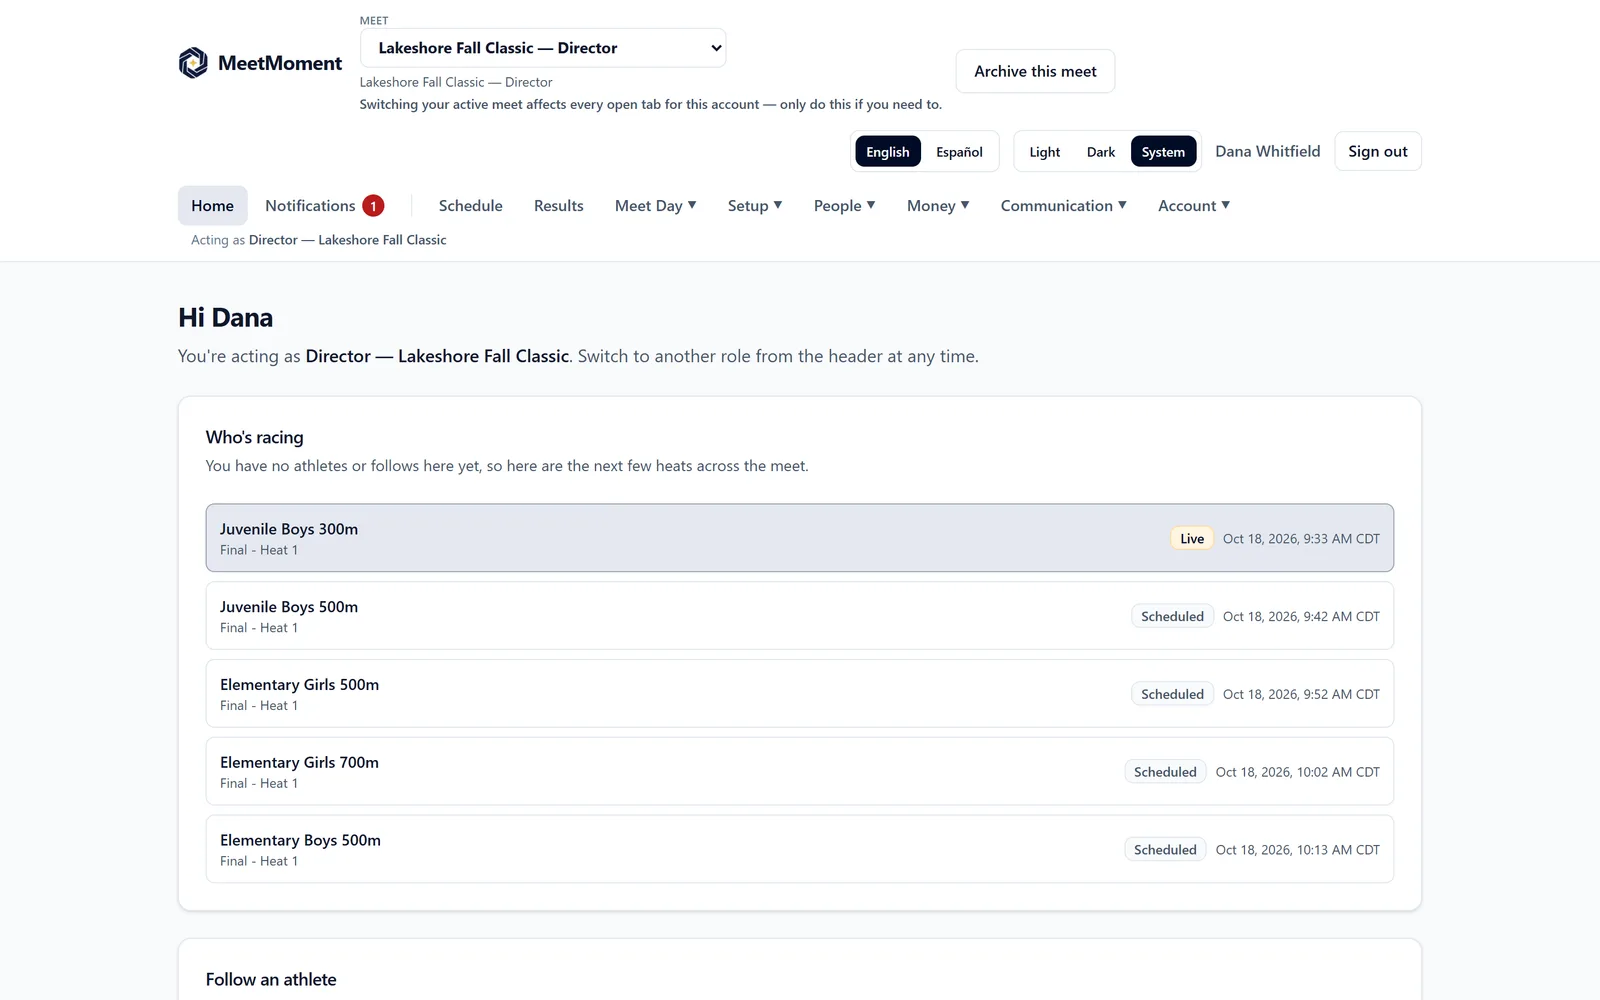Click the Scheduled badge for 9:42 AM heat

click(x=1172, y=616)
